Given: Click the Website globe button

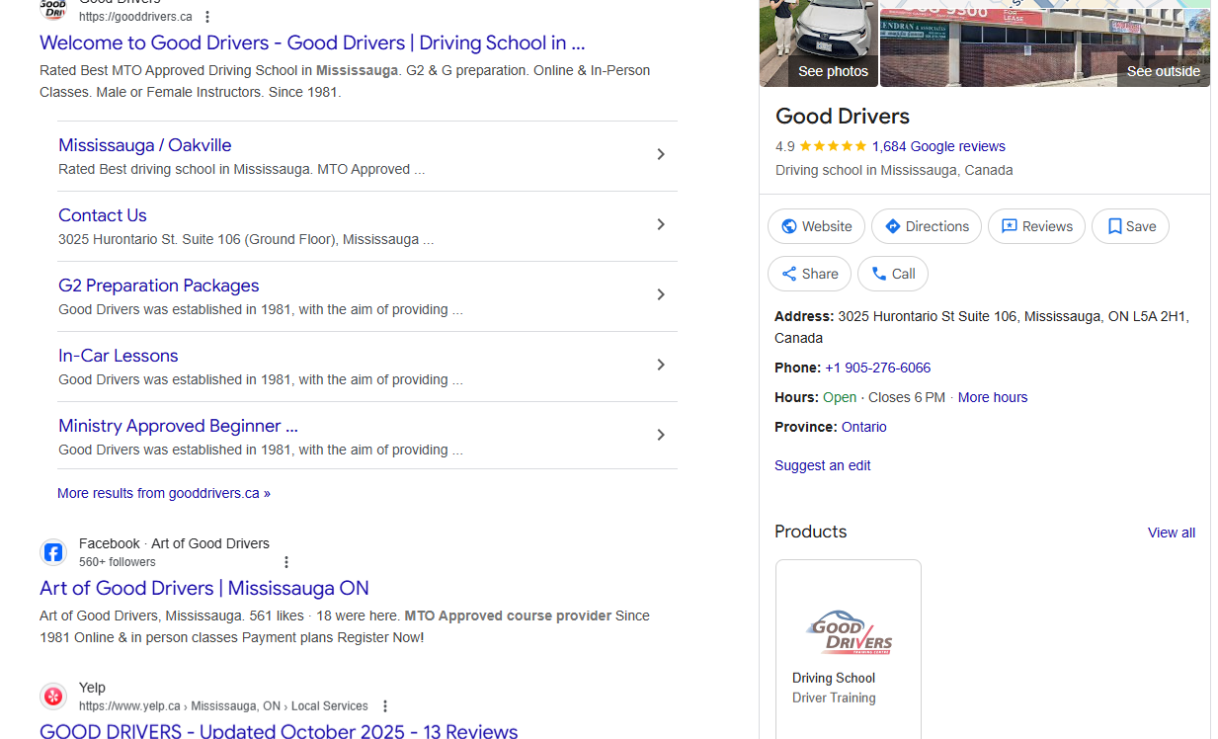Looking at the screenshot, I should coord(816,226).
